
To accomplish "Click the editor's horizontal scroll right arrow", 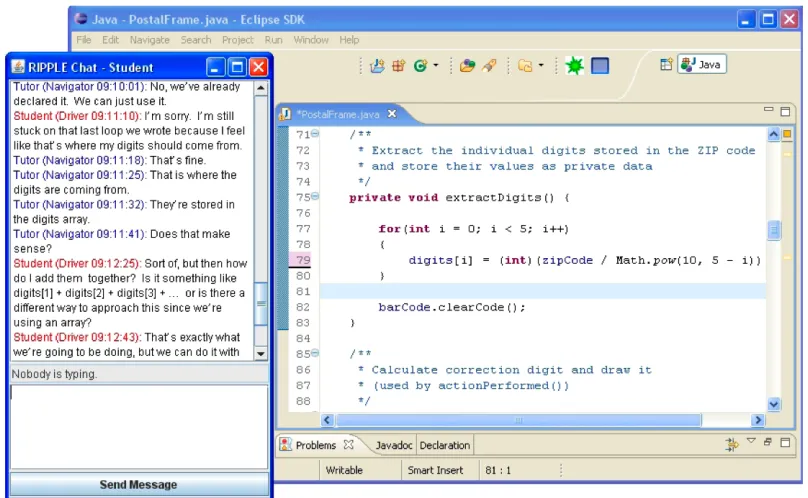I will click(758, 420).
